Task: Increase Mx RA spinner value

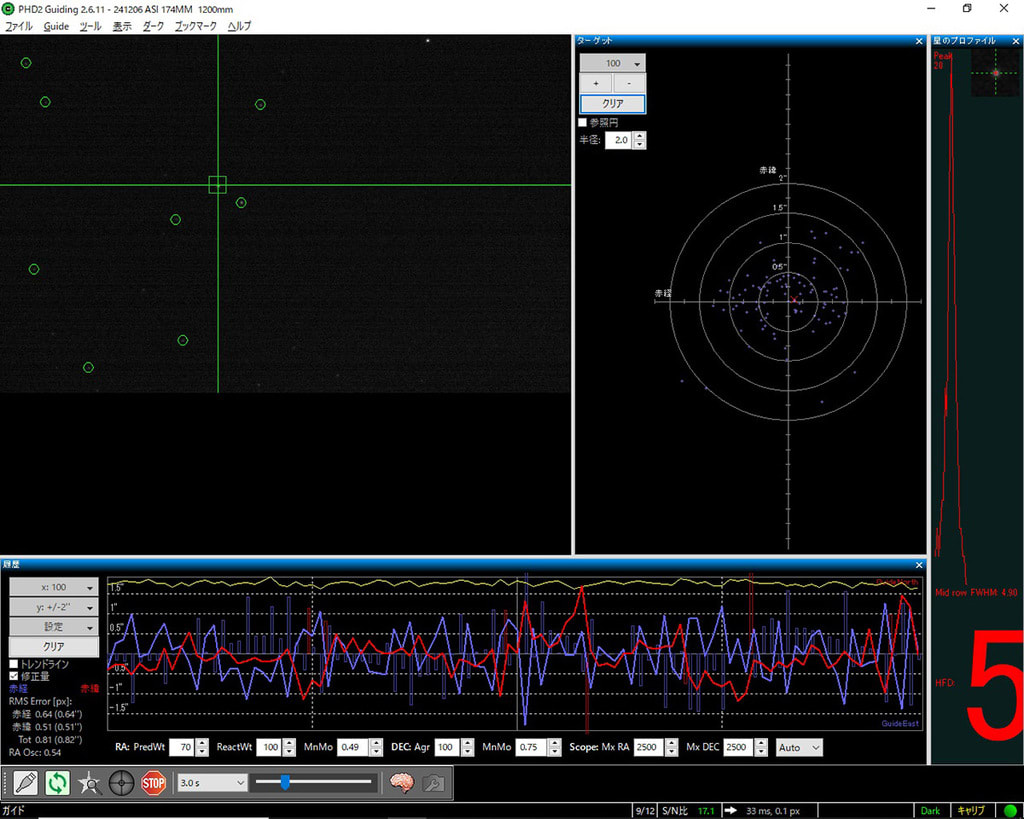Action: tap(671, 743)
